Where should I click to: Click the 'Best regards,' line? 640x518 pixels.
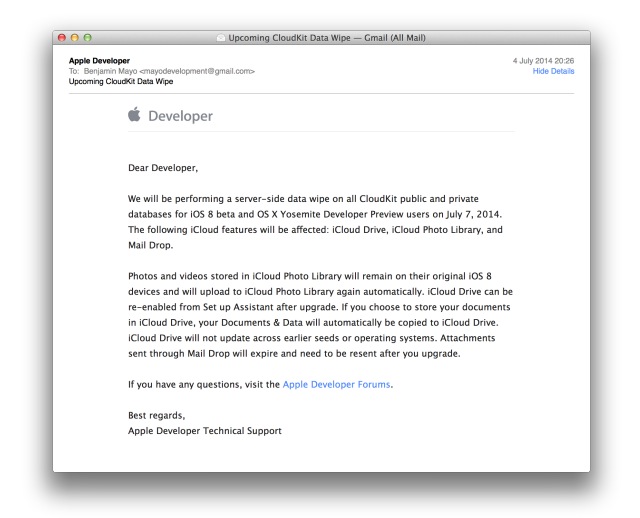coord(156,416)
